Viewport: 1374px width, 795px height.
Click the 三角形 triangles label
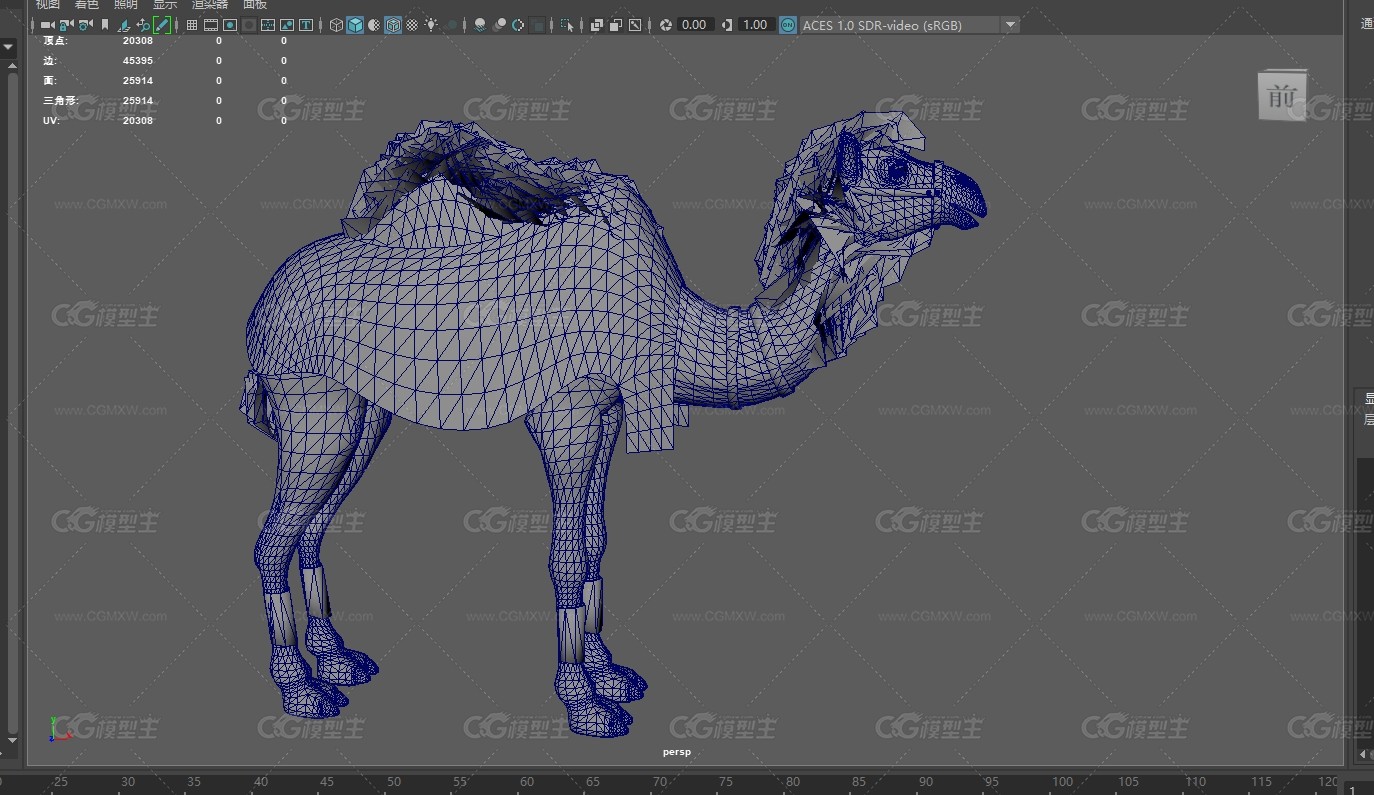pyautogui.click(x=61, y=101)
